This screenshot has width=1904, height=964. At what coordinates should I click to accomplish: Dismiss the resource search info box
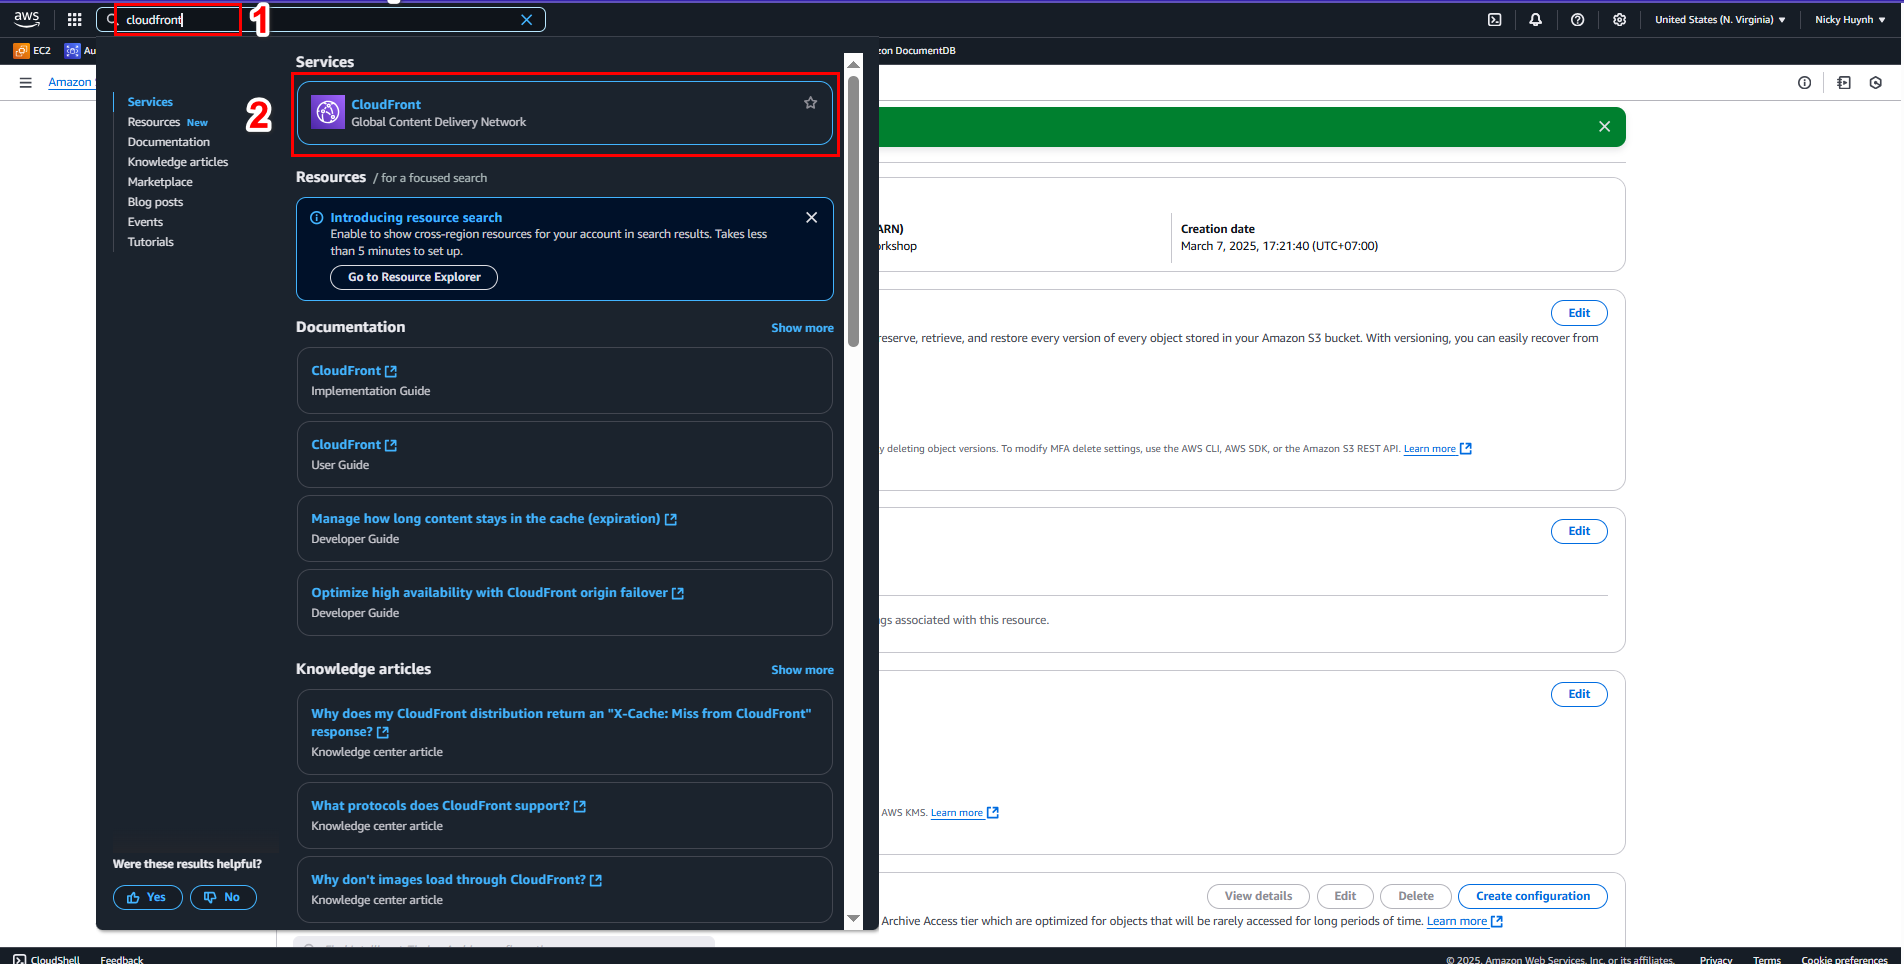pos(811,217)
